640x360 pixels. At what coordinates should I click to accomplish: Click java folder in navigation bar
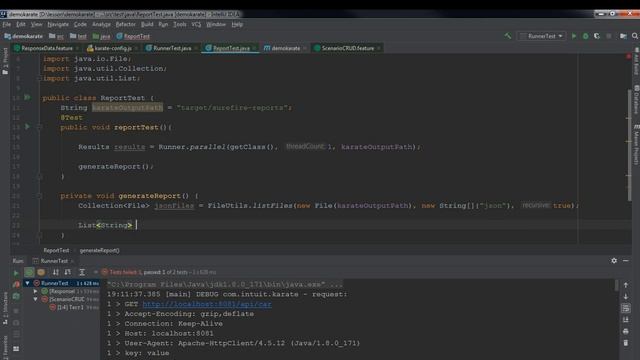[x=102, y=36]
